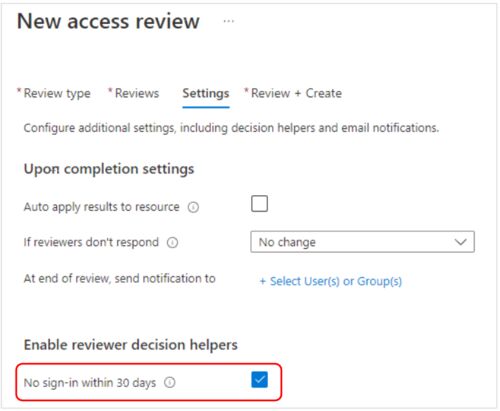Open the ellipsis more options menu
The height and width of the screenshot is (411, 500).
pos(229,21)
